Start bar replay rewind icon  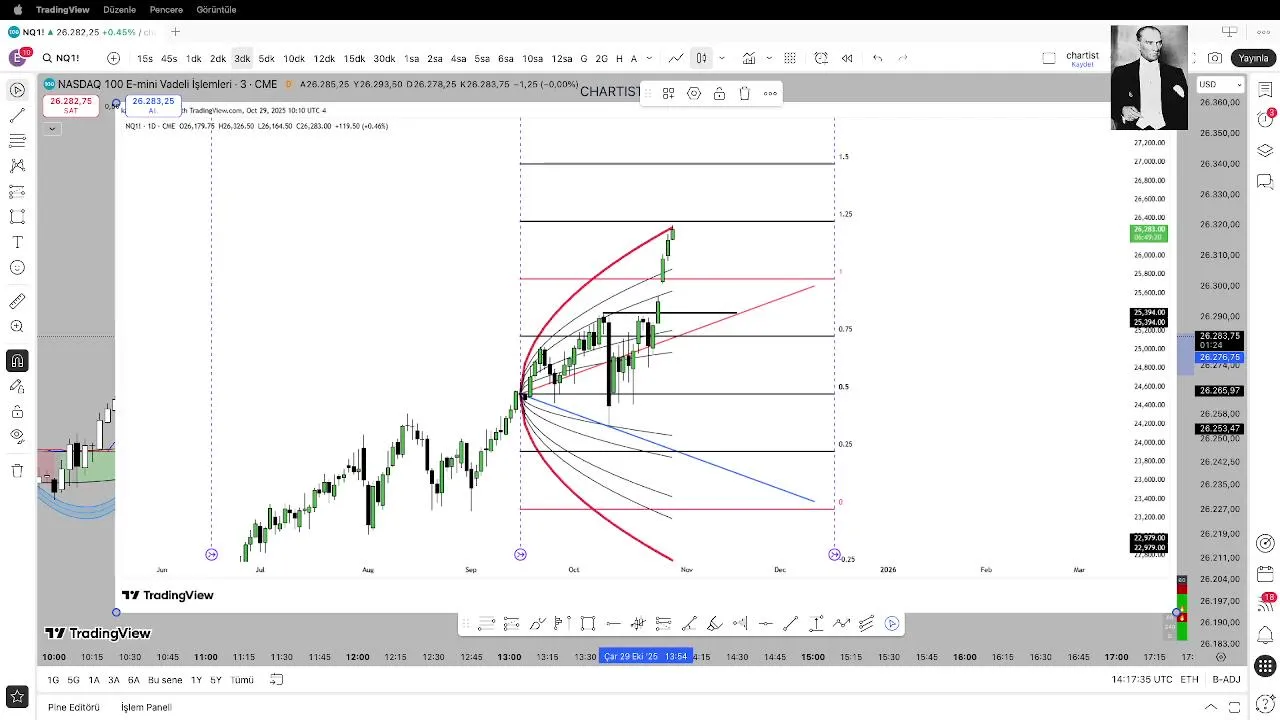[847, 58]
